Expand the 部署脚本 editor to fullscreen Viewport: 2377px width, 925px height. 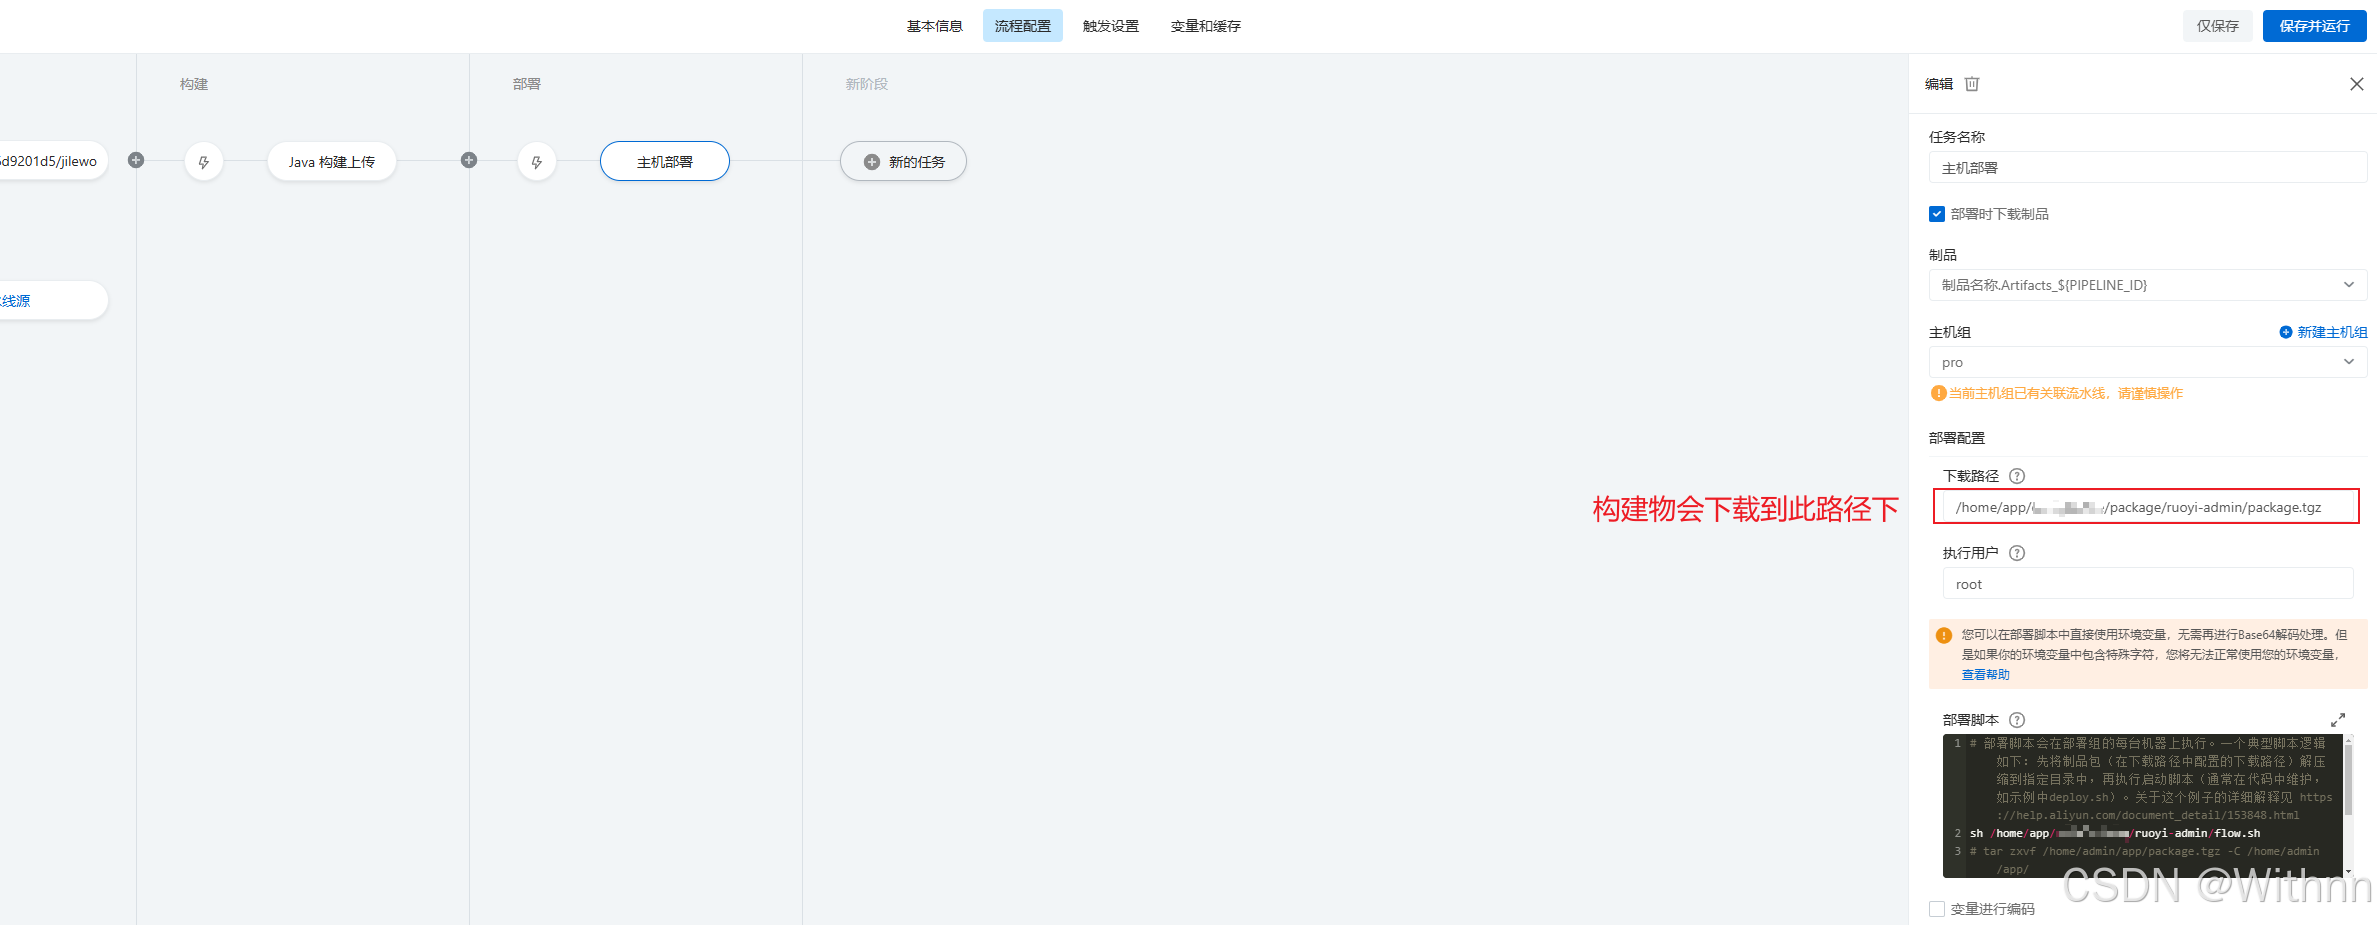2337,719
